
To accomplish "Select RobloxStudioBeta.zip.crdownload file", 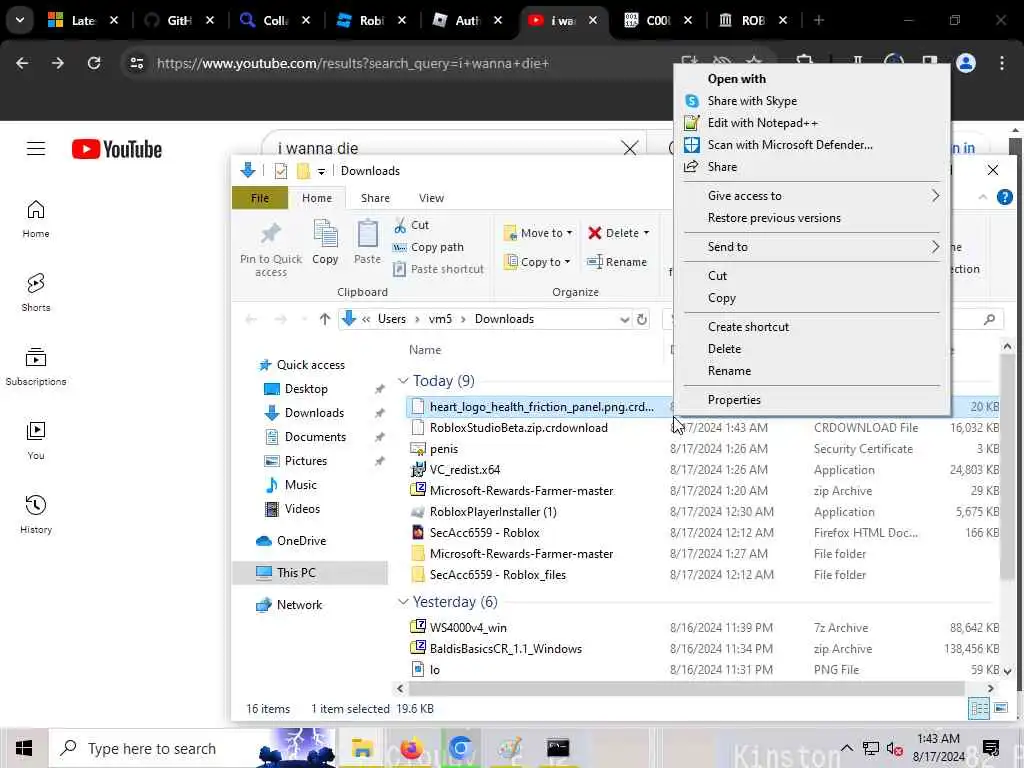I will [518, 428].
